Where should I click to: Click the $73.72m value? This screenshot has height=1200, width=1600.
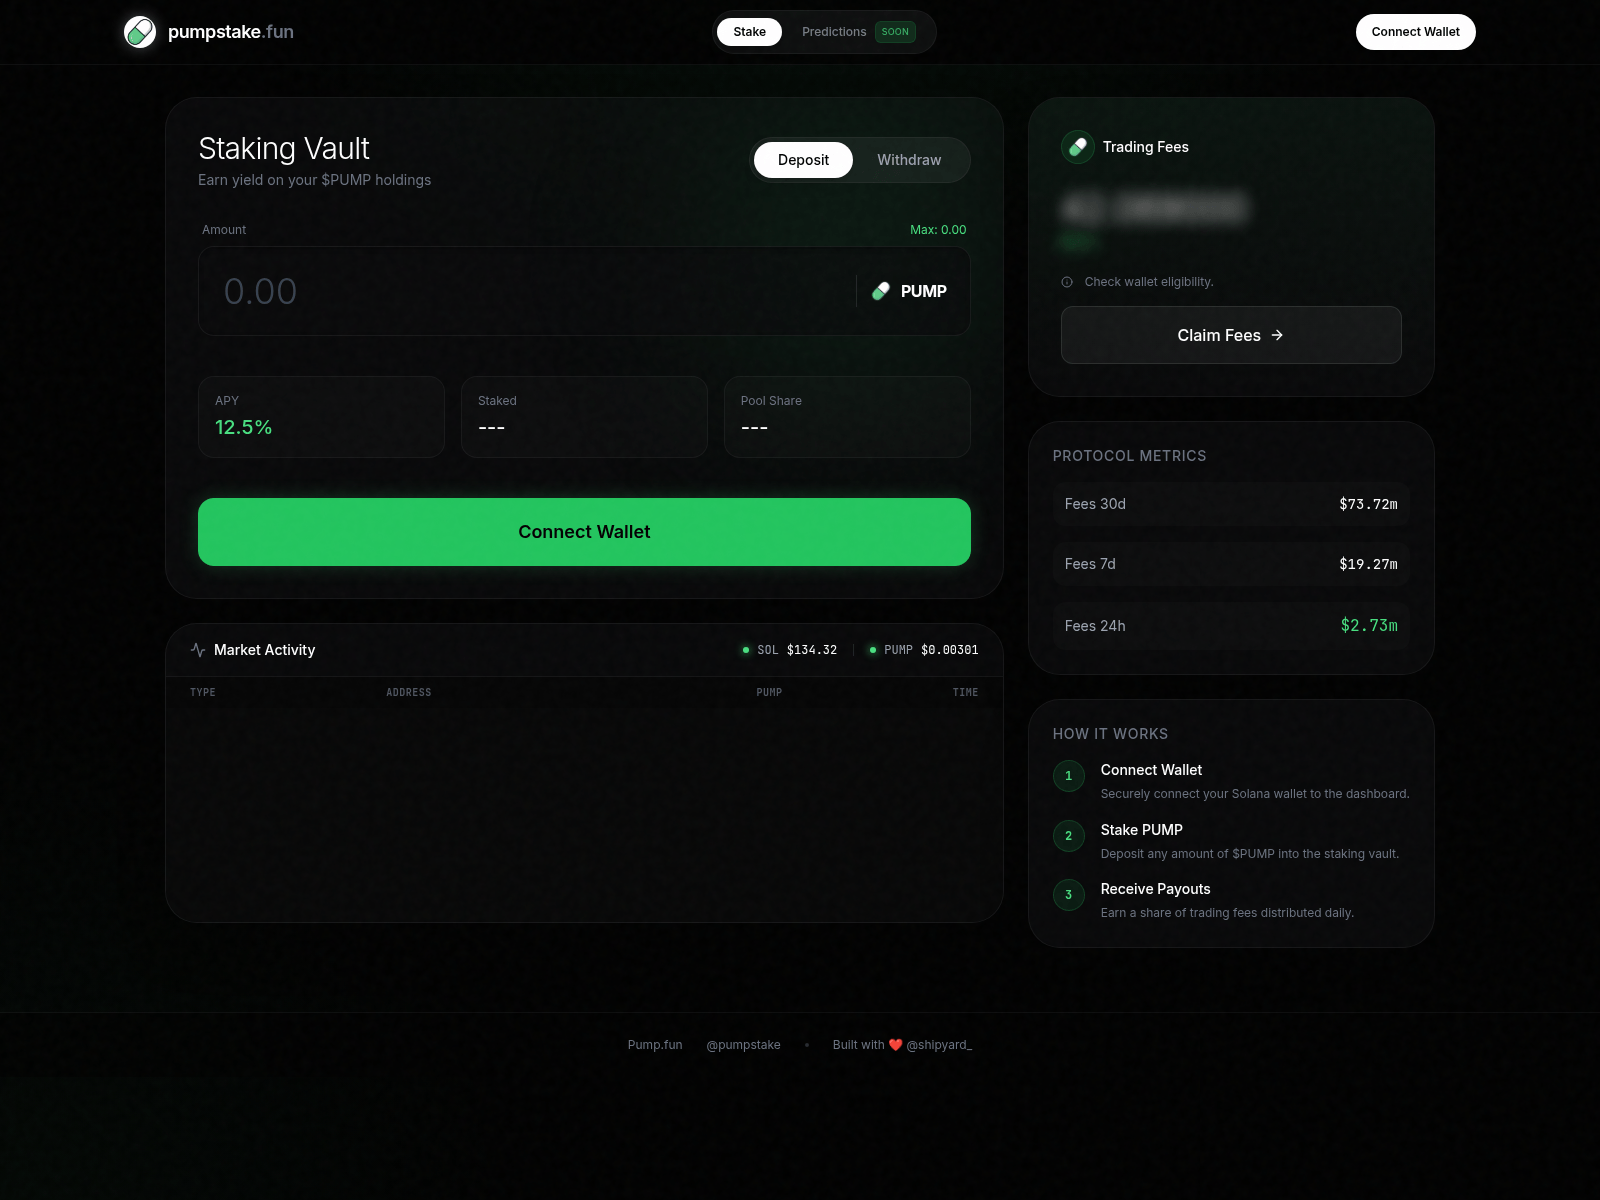tap(1368, 504)
